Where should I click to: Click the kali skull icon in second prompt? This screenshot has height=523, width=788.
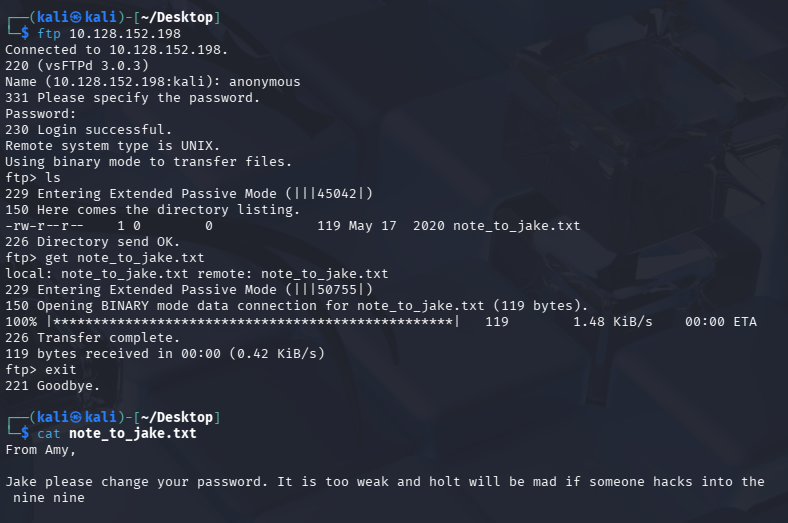pos(76,417)
